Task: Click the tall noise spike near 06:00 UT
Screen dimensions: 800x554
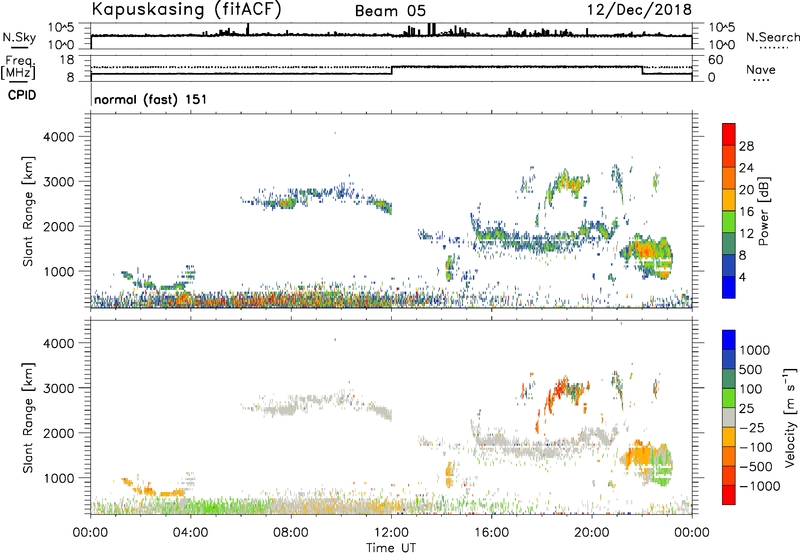Action: pos(247,29)
